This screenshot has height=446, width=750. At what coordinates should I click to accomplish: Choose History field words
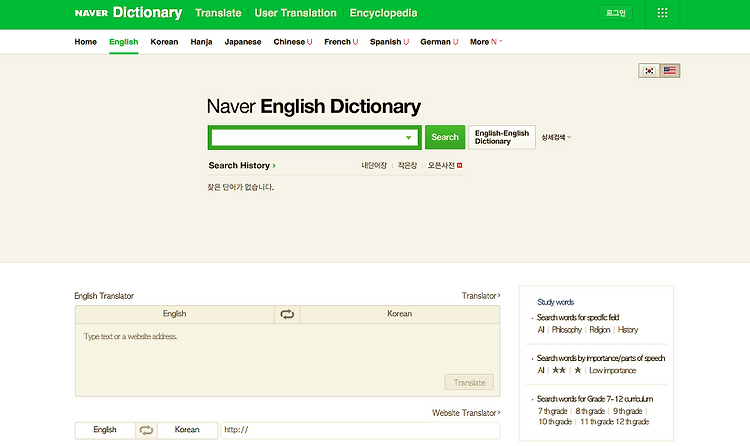tap(628, 330)
